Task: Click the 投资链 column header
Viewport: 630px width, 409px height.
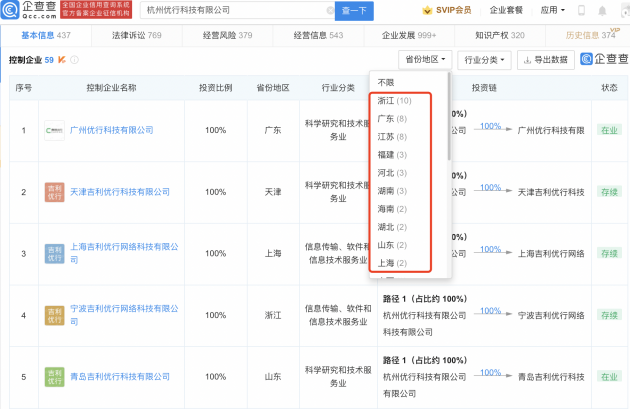Action: [x=484, y=88]
